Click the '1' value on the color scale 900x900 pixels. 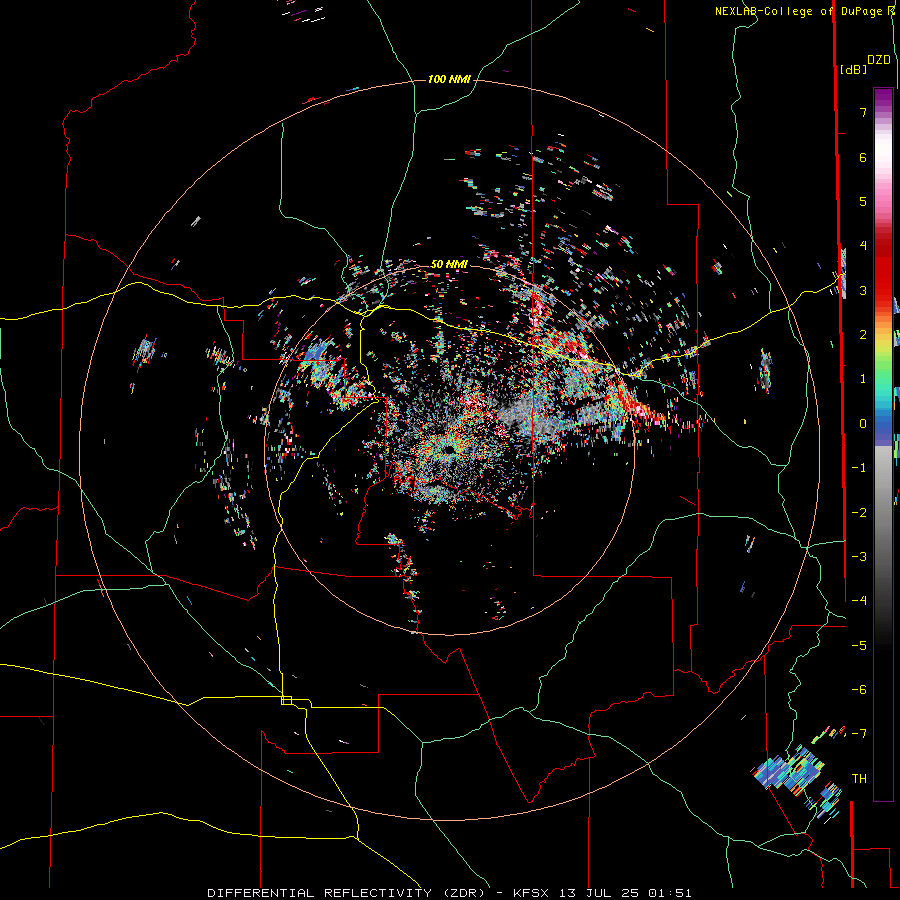[863, 379]
